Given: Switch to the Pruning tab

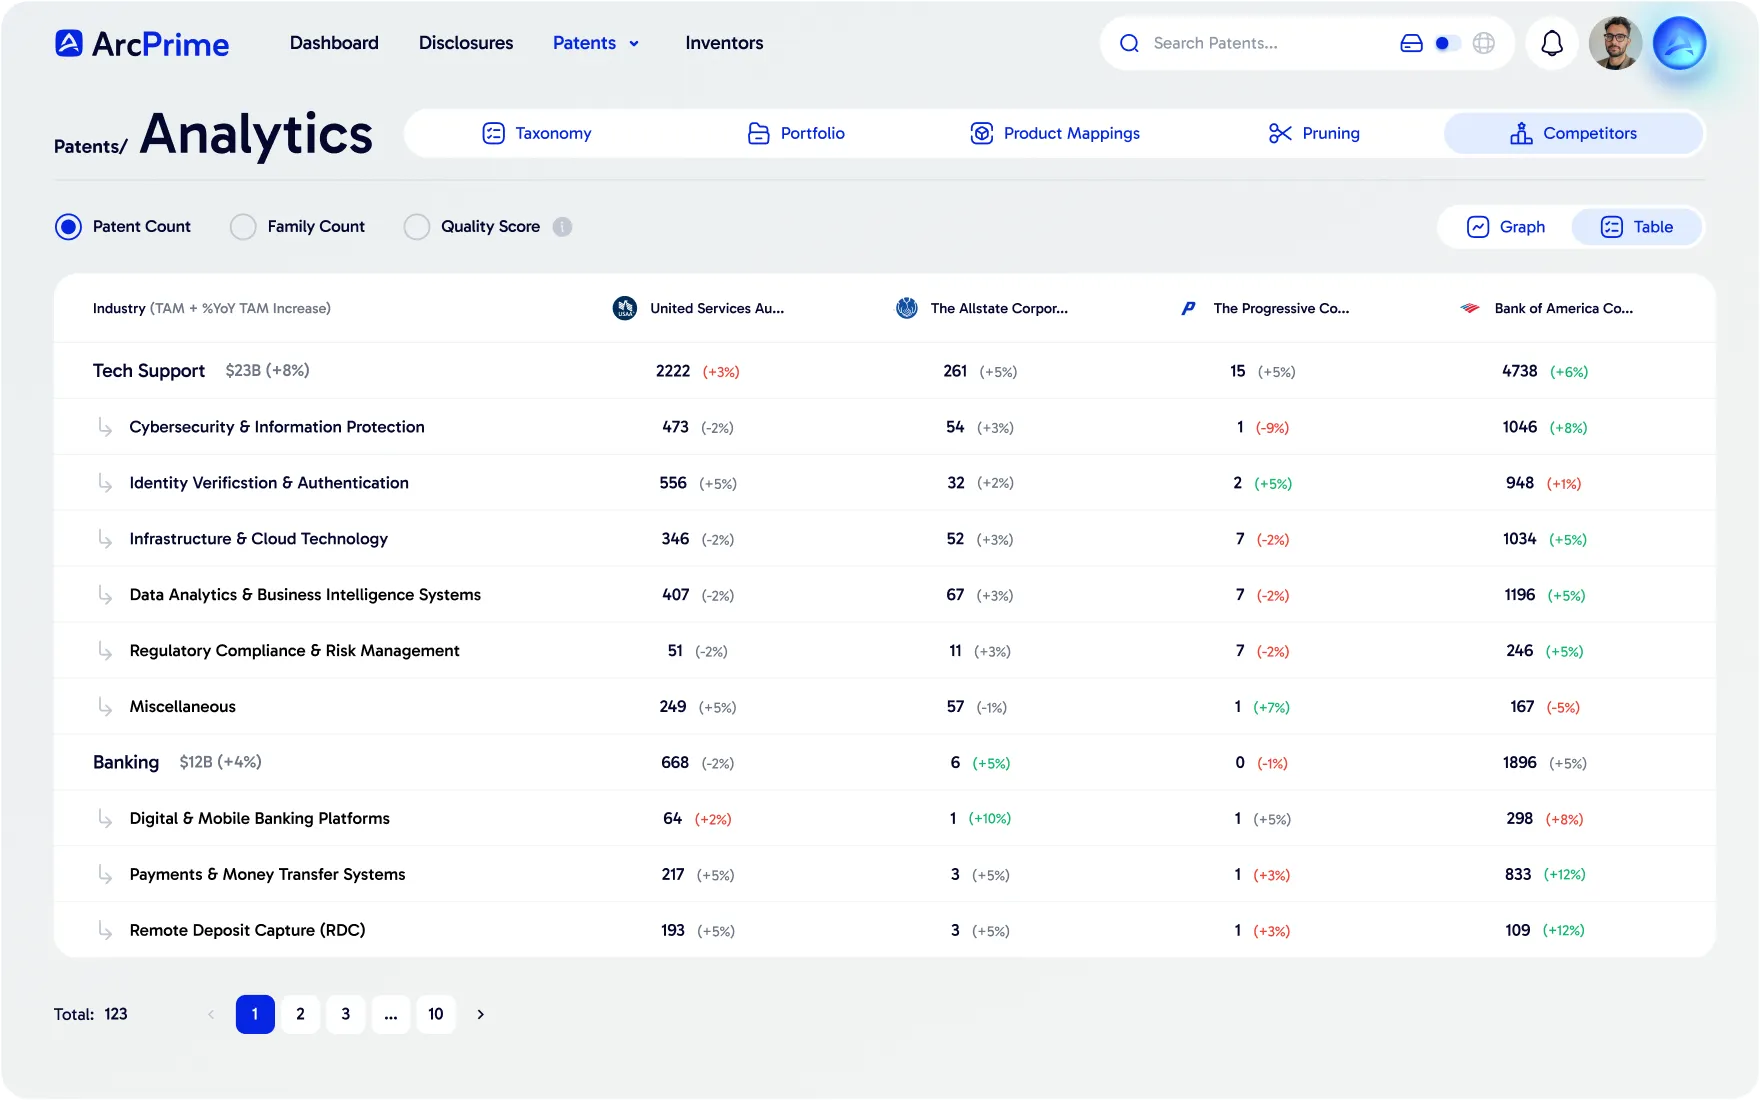Looking at the screenshot, I should 1315,133.
